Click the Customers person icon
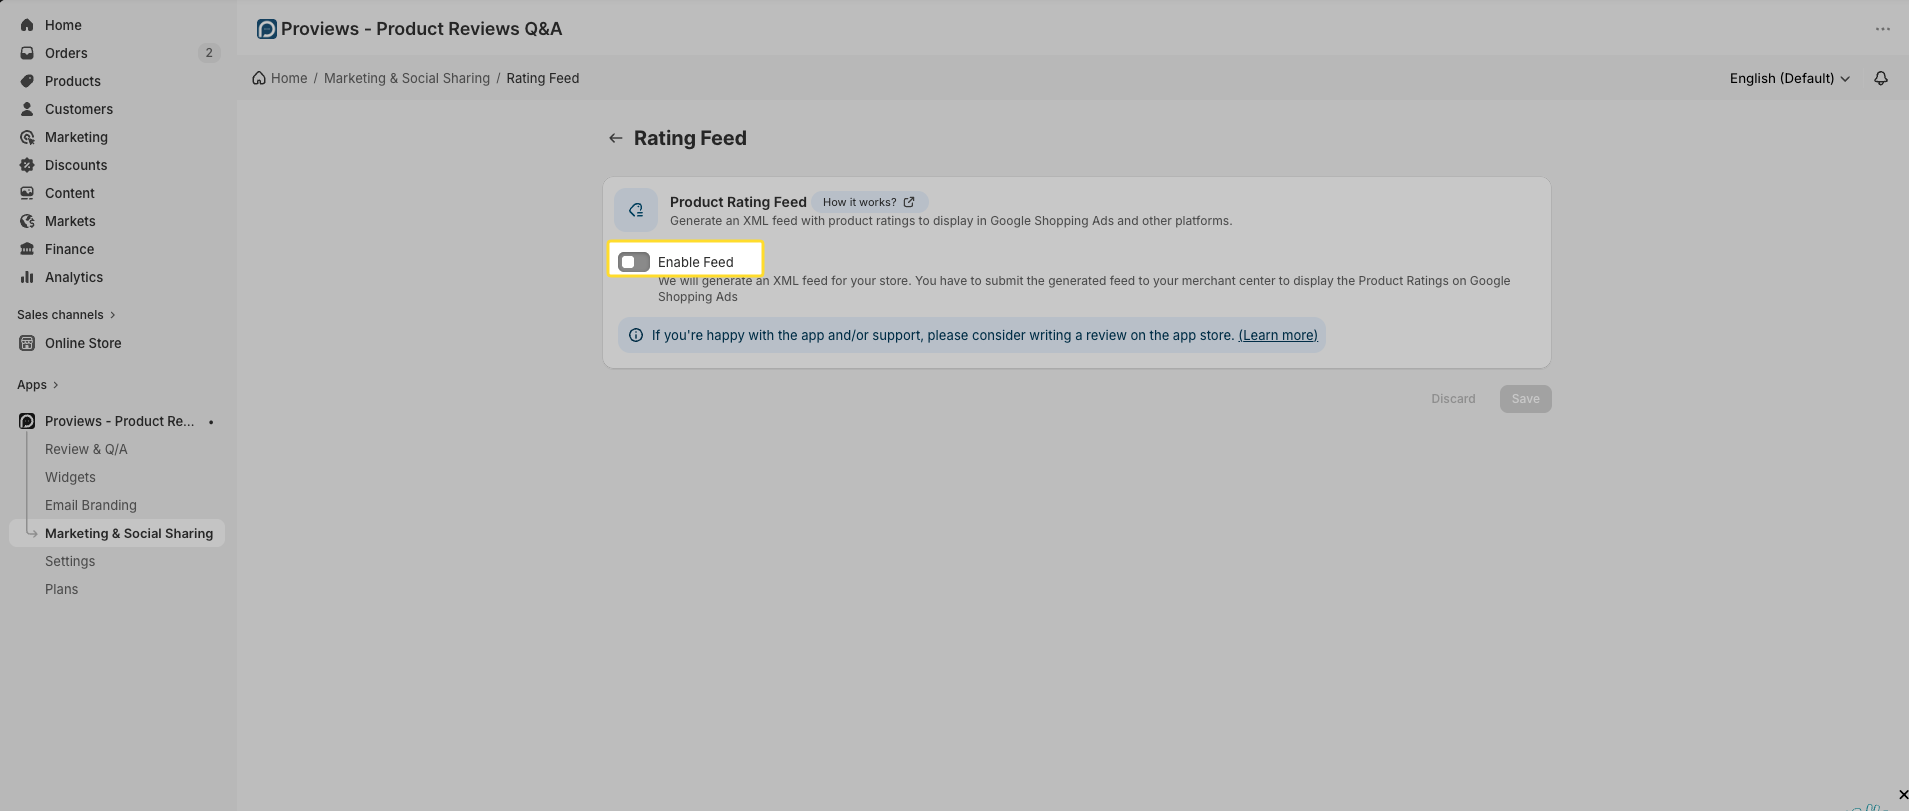Image resolution: width=1909 pixels, height=811 pixels. (27, 109)
